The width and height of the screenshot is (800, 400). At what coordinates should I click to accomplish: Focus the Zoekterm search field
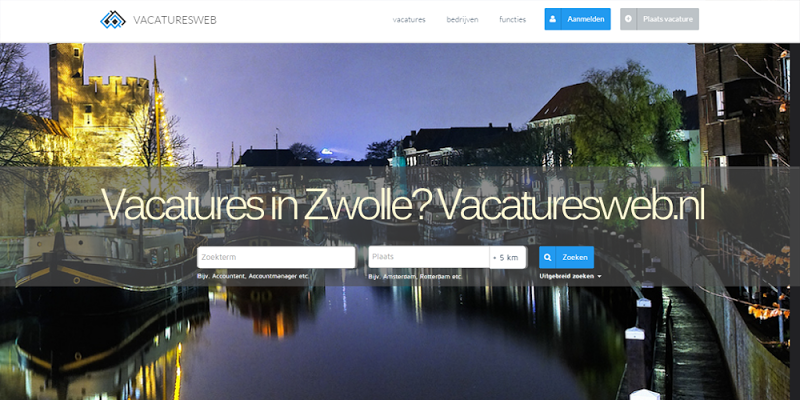276,257
